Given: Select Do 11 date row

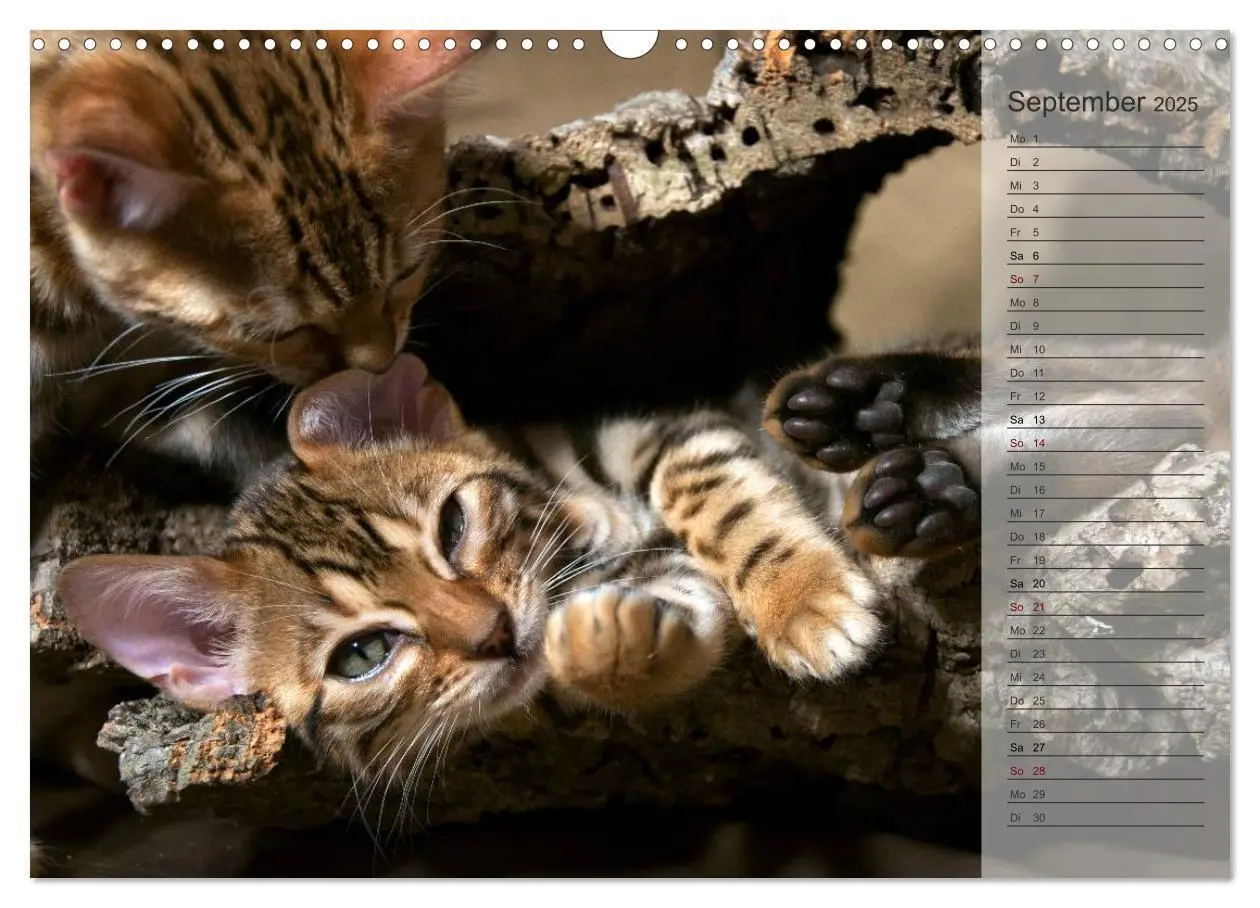Looking at the screenshot, I should pyautogui.click(x=1105, y=372).
